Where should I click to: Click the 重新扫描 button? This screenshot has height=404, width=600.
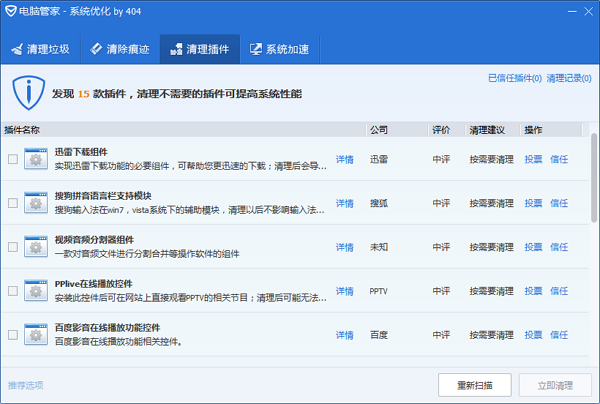475,385
